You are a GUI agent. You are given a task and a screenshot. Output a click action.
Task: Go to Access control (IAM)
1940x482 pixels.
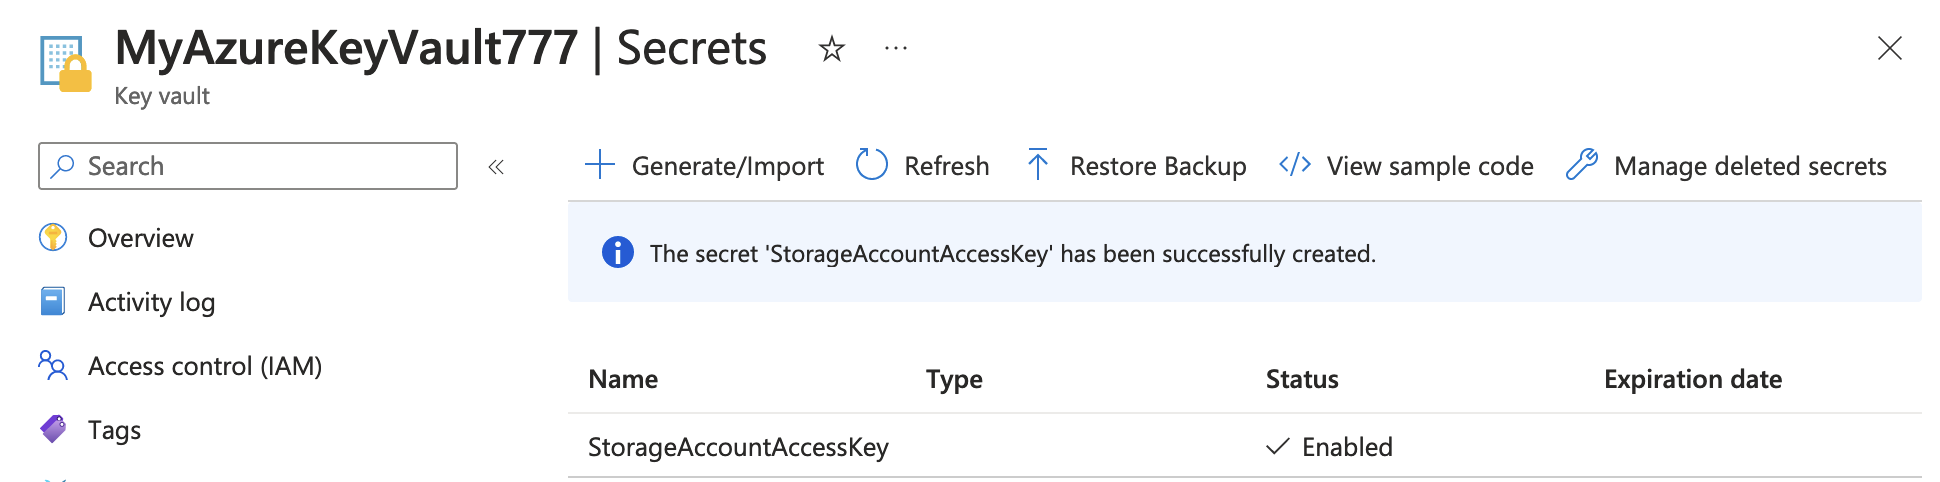[x=204, y=366]
